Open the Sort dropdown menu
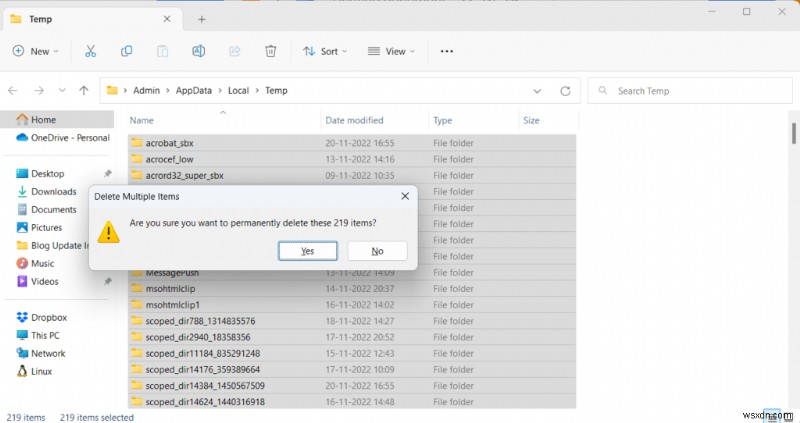This screenshot has width=800, height=423. point(325,51)
